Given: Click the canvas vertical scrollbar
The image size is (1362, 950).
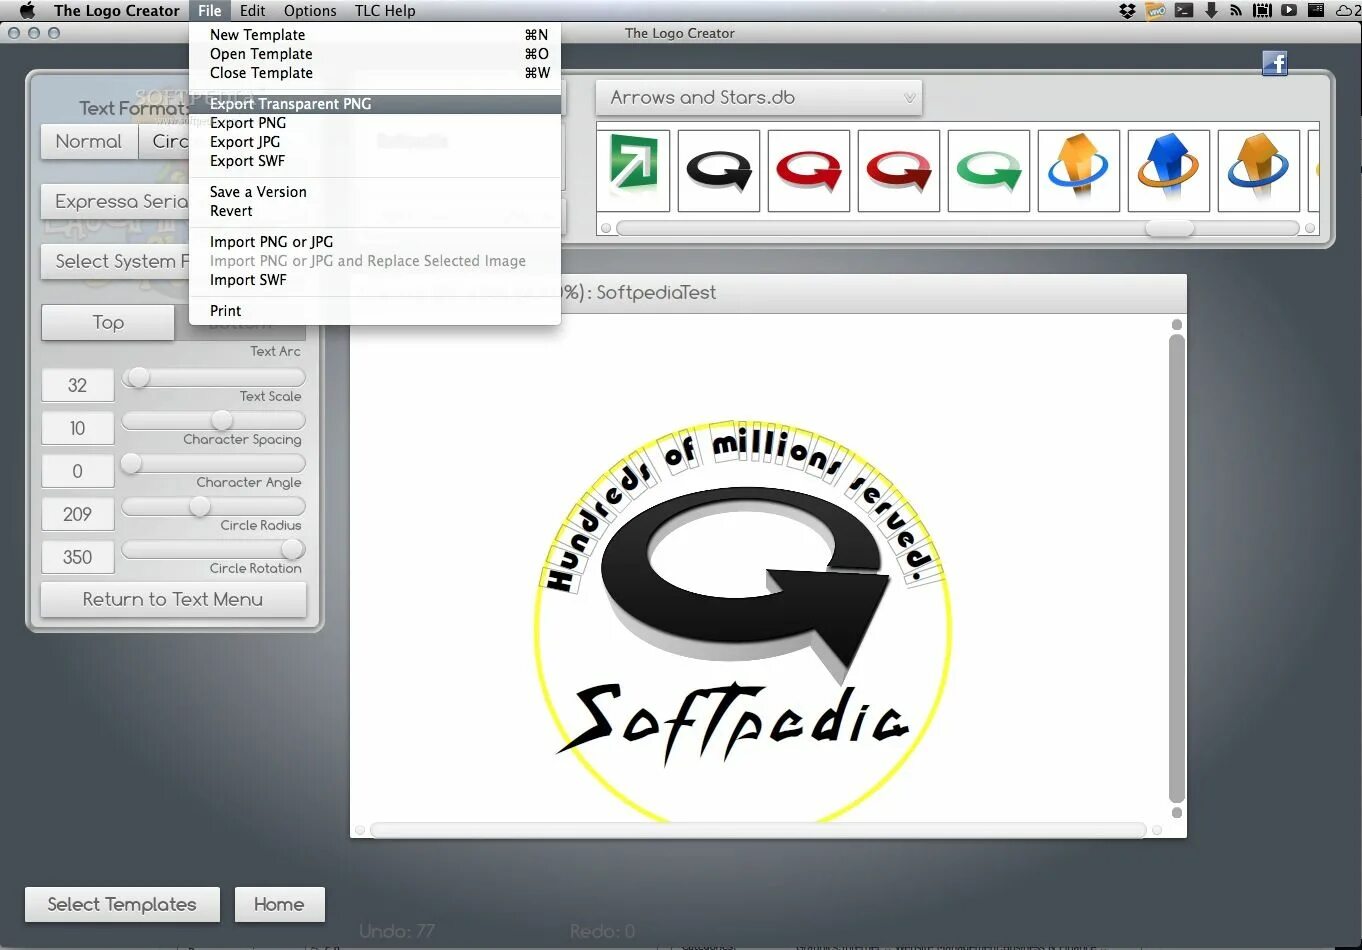Looking at the screenshot, I should tap(1177, 568).
